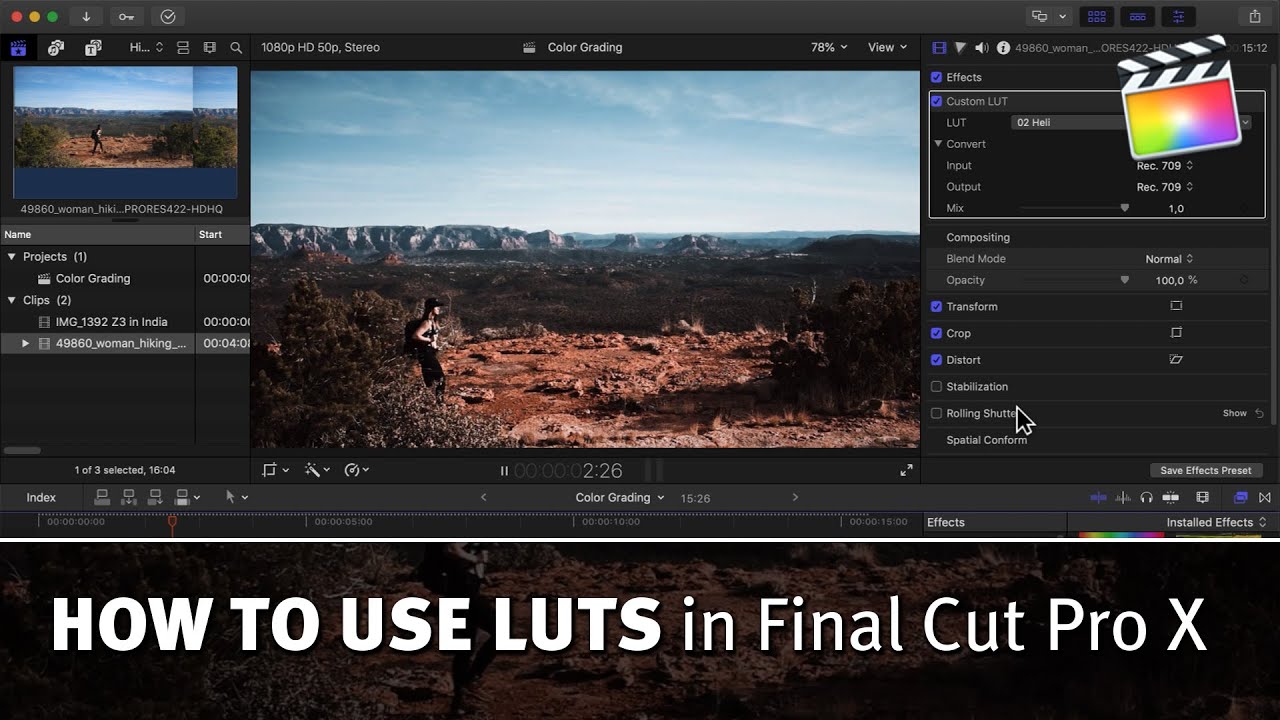The image size is (1280, 720).
Task: Disable the Crop checkbox
Action: [937, 333]
